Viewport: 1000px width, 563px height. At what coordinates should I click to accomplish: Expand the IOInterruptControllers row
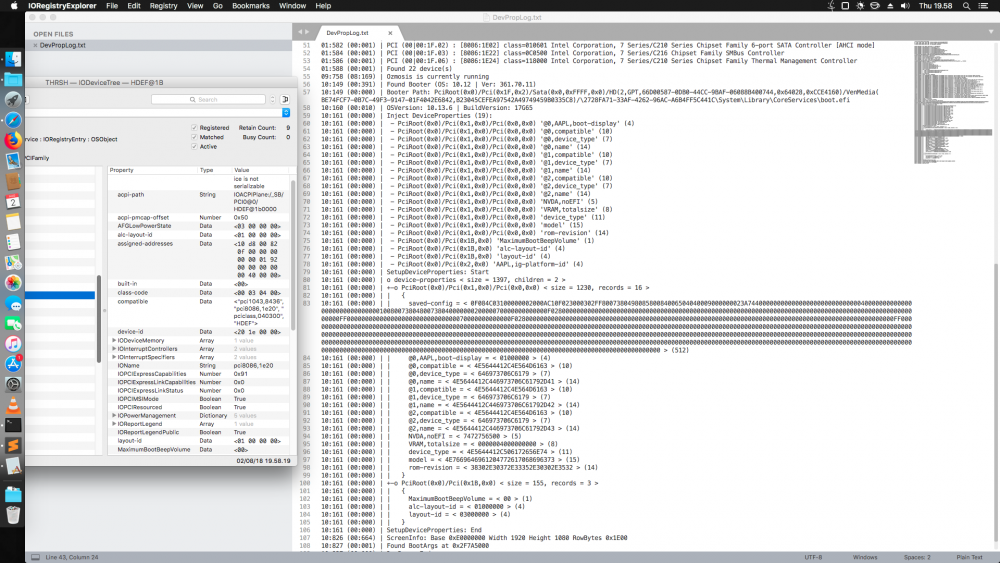click(114, 349)
